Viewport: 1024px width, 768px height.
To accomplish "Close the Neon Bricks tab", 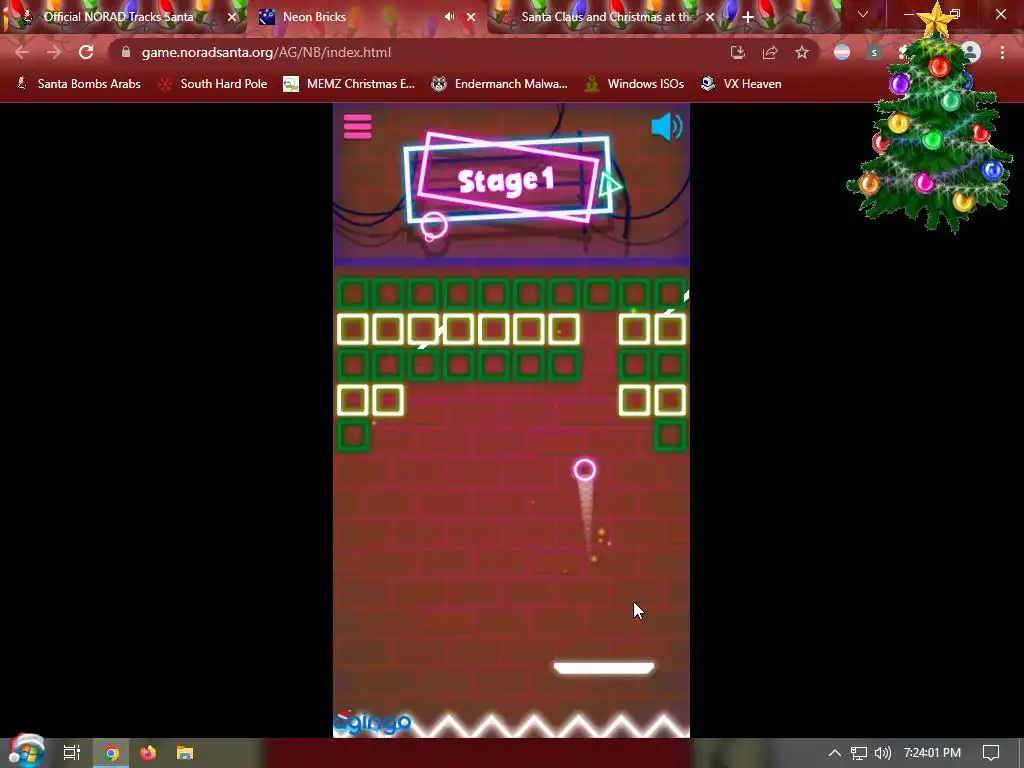I will click(471, 17).
